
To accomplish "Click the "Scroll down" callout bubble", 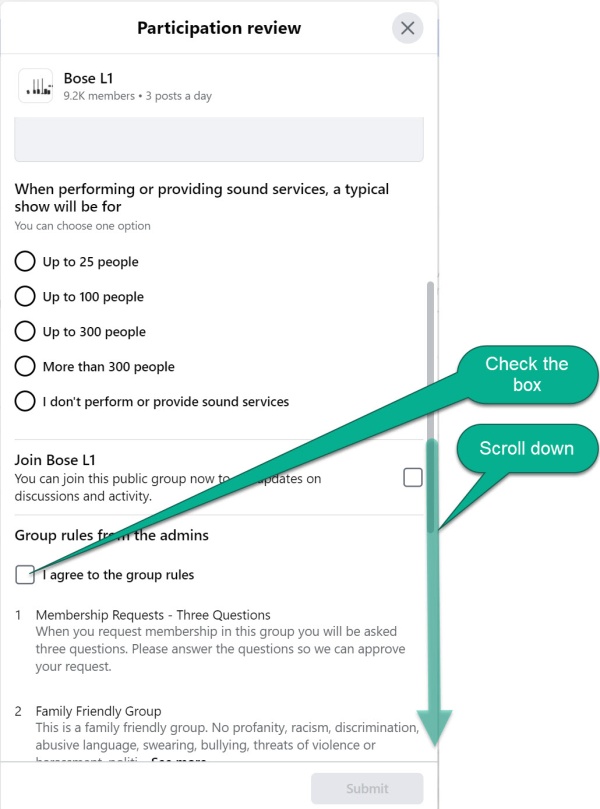I will pyautogui.click(x=526, y=448).
